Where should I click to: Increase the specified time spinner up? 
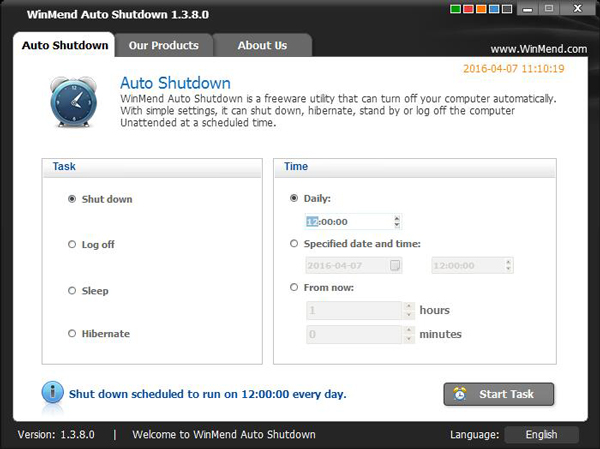(508, 262)
